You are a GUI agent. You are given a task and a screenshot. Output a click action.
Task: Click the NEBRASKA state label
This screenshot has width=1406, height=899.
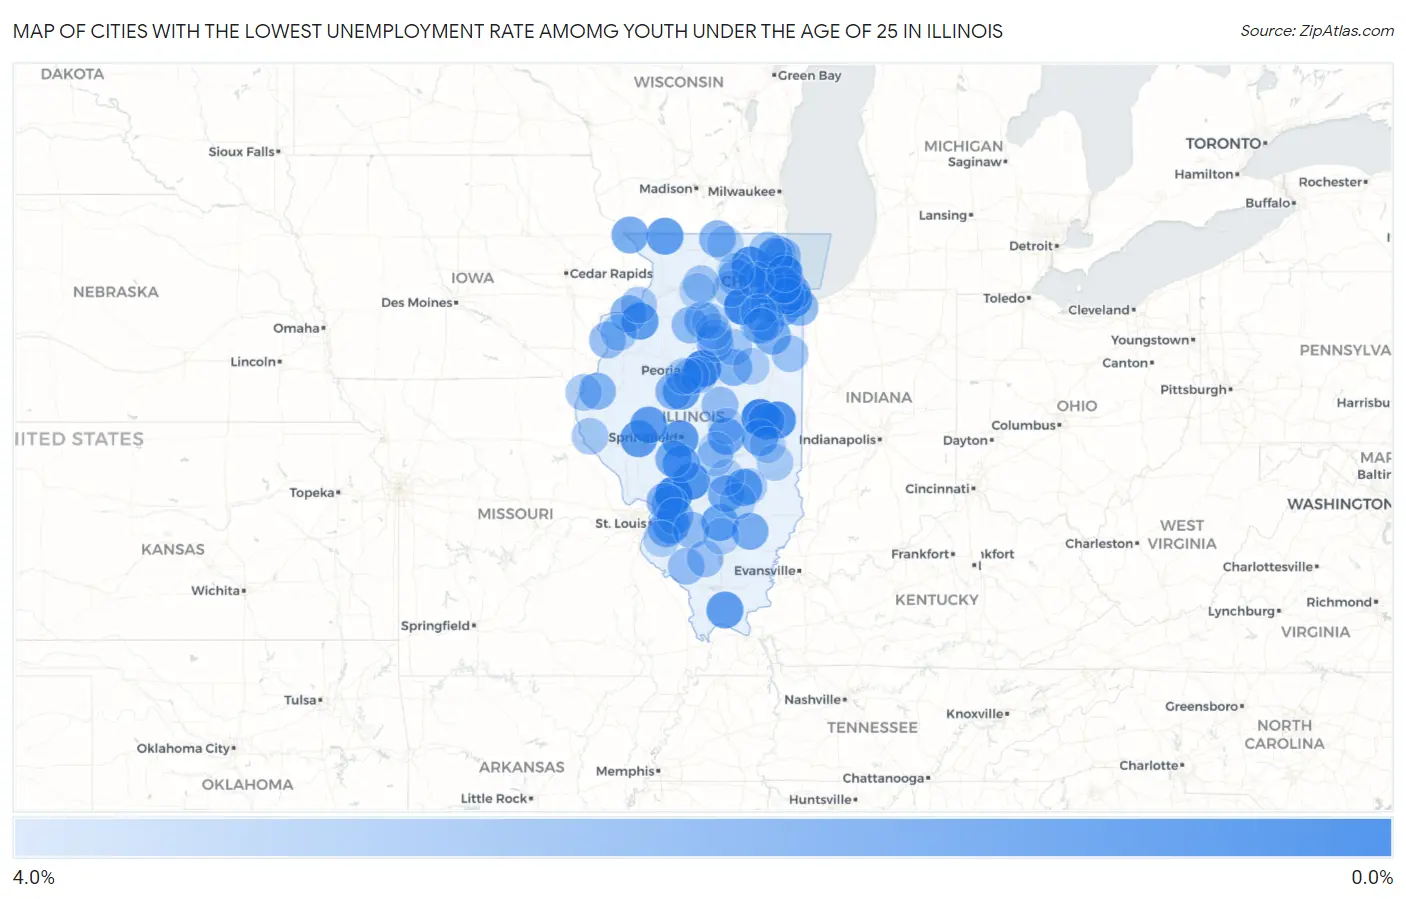pyautogui.click(x=116, y=292)
